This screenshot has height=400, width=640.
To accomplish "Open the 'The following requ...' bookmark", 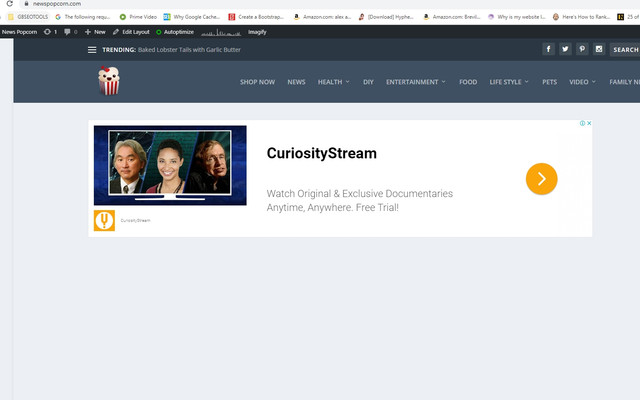I will click(x=83, y=17).
